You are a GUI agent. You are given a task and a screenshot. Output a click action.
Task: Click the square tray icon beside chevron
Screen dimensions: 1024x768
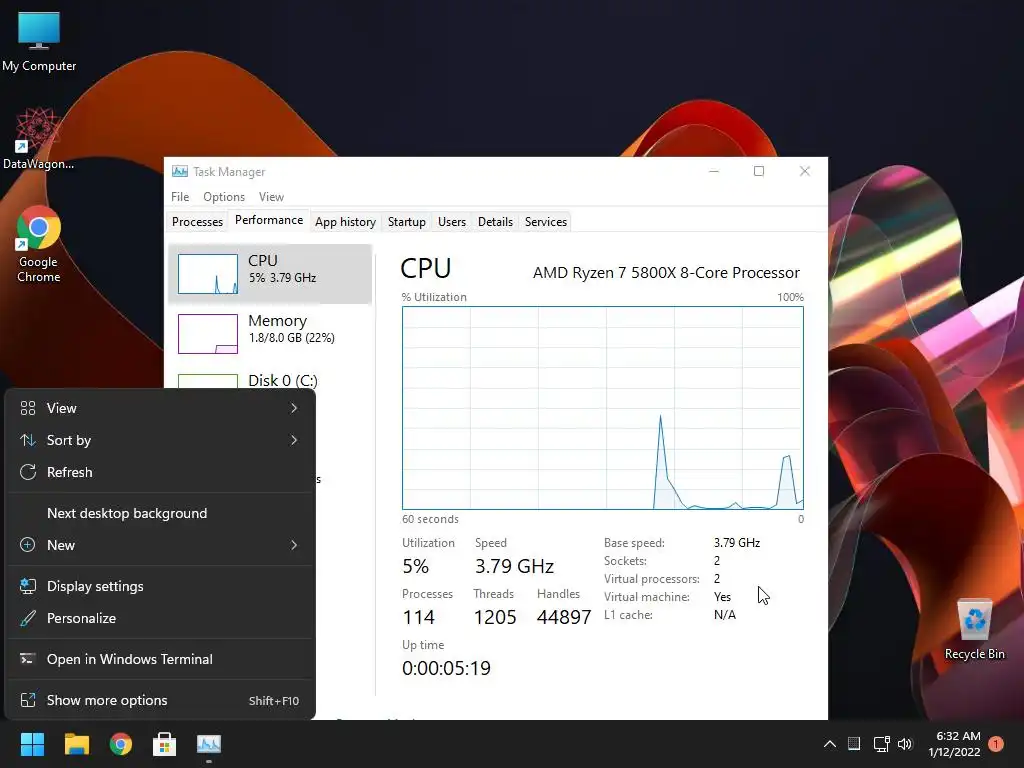point(854,743)
